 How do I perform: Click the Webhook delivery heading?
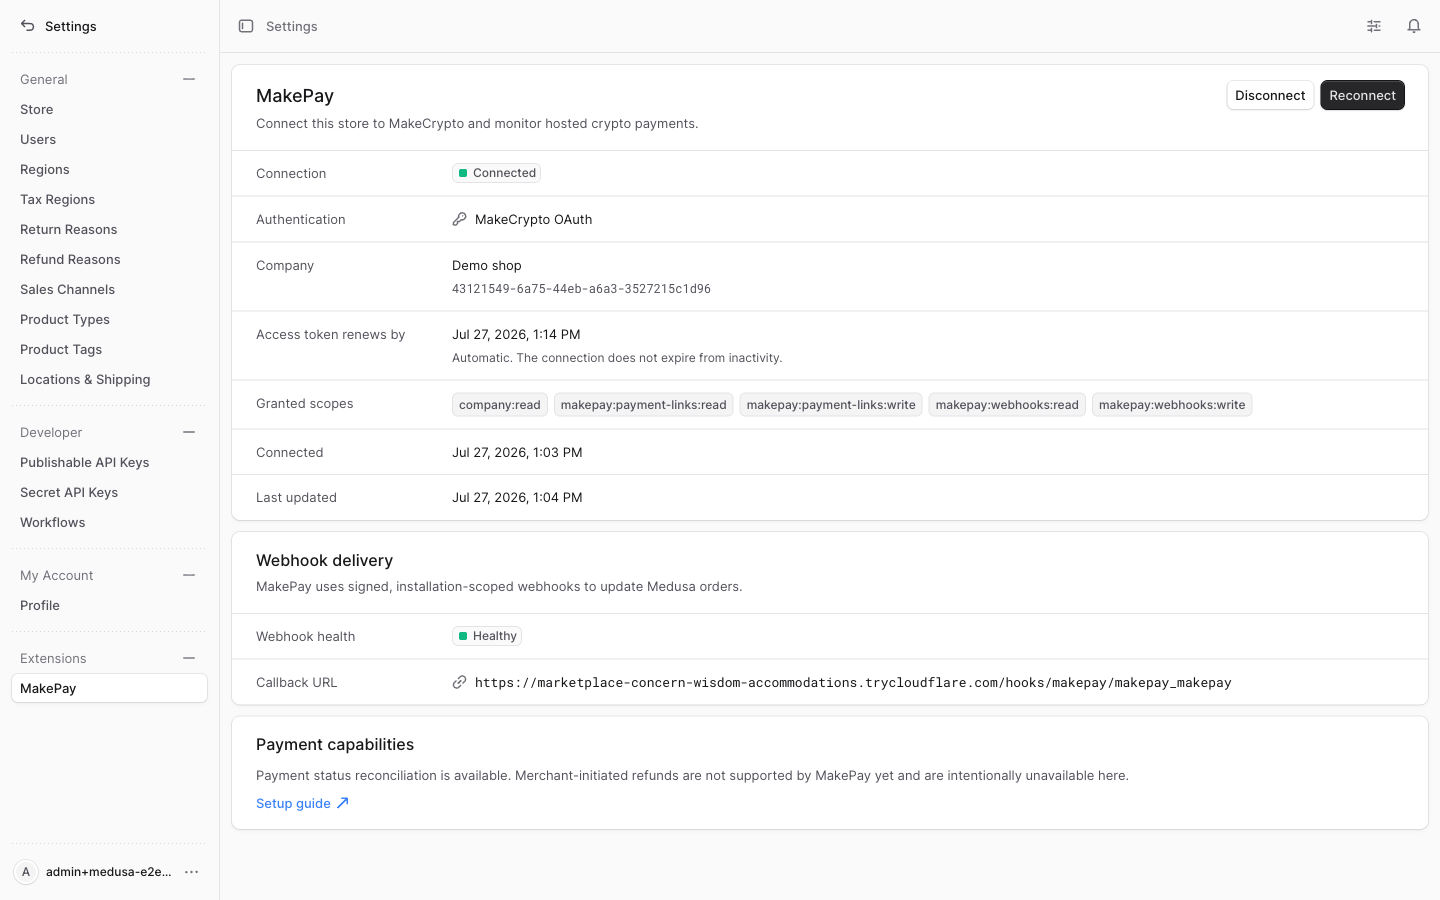(x=324, y=560)
